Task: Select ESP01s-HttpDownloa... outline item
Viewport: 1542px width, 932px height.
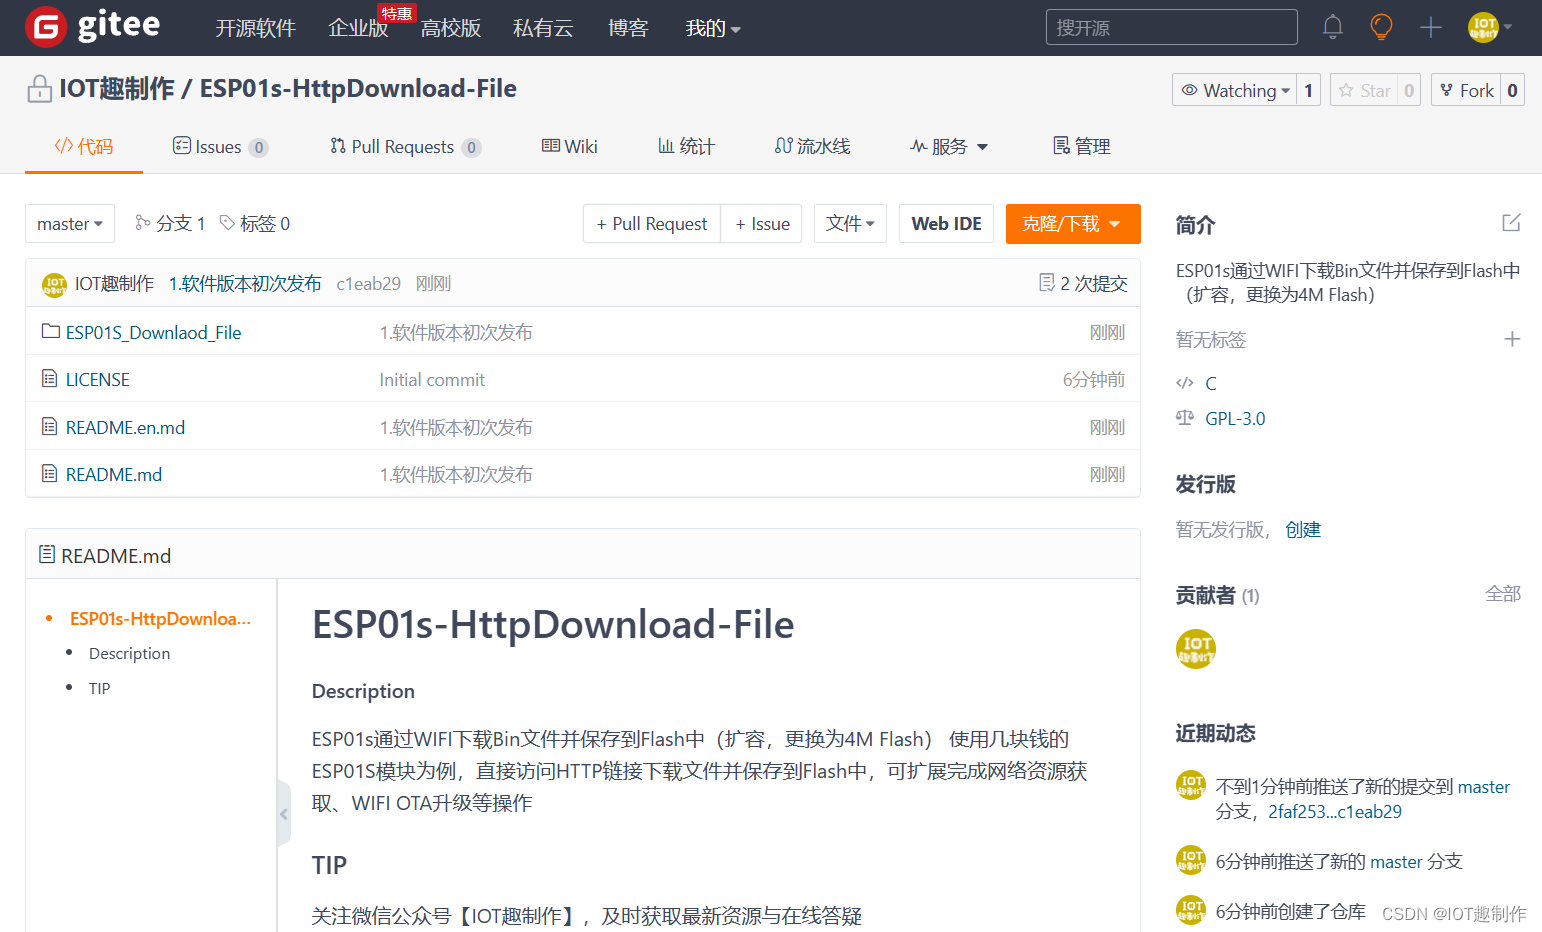Action: 160,619
